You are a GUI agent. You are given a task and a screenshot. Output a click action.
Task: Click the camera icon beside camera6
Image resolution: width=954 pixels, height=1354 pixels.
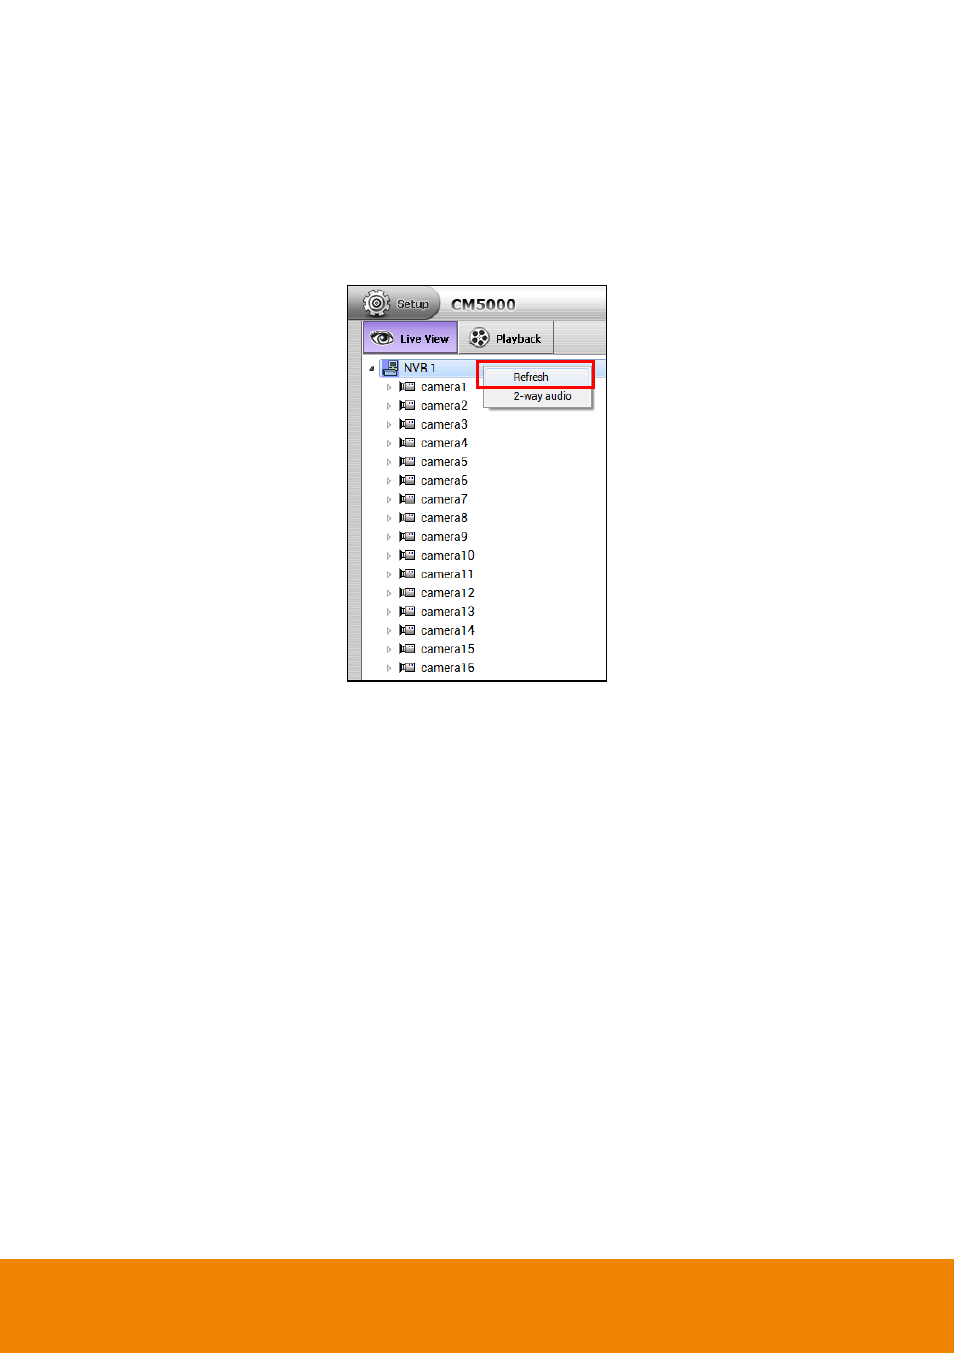407,480
